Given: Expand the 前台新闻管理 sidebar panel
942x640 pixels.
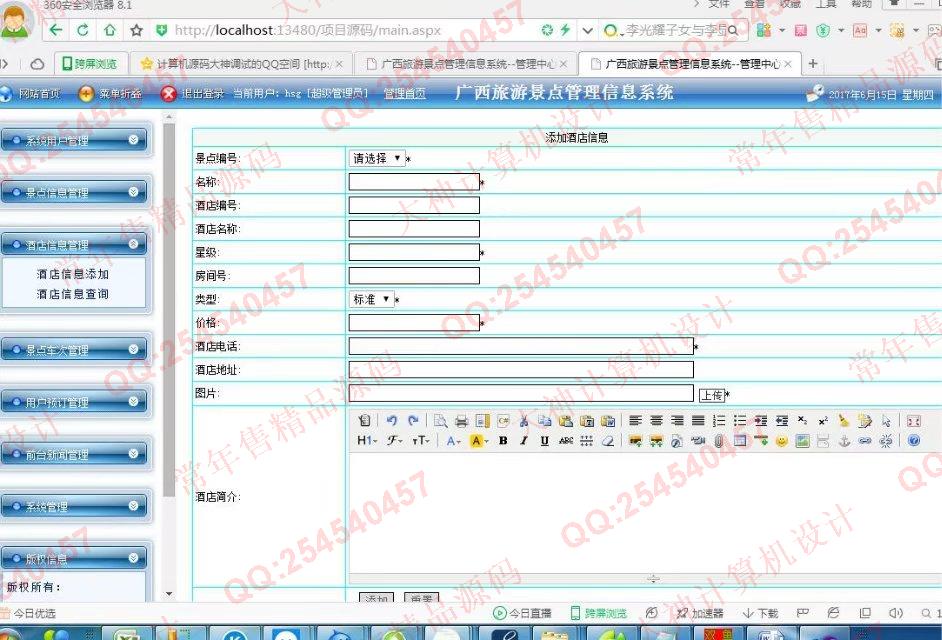Looking at the screenshot, I should (75, 454).
